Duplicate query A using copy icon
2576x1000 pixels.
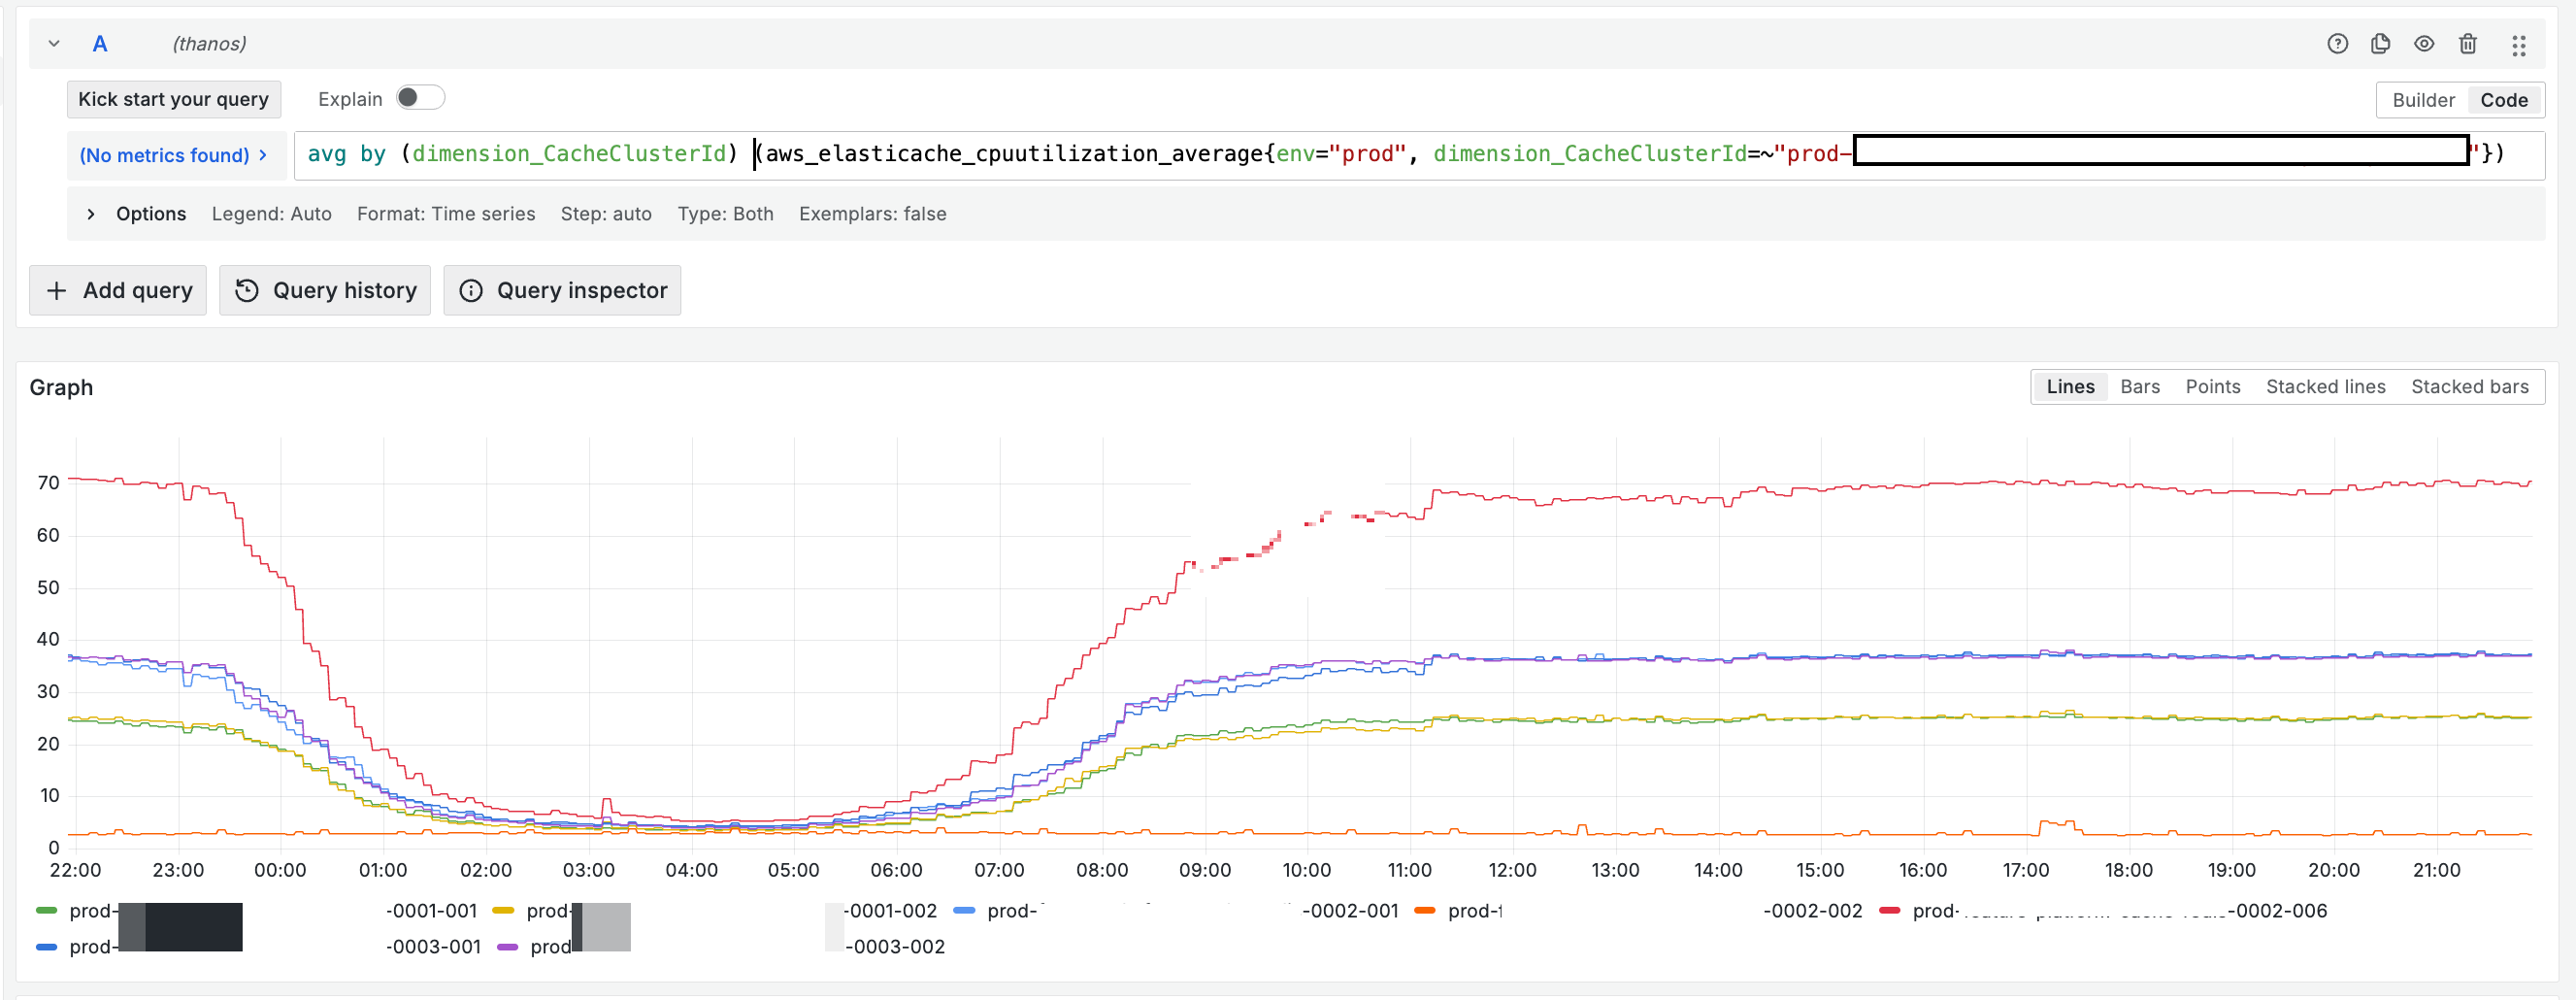(x=2380, y=43)
